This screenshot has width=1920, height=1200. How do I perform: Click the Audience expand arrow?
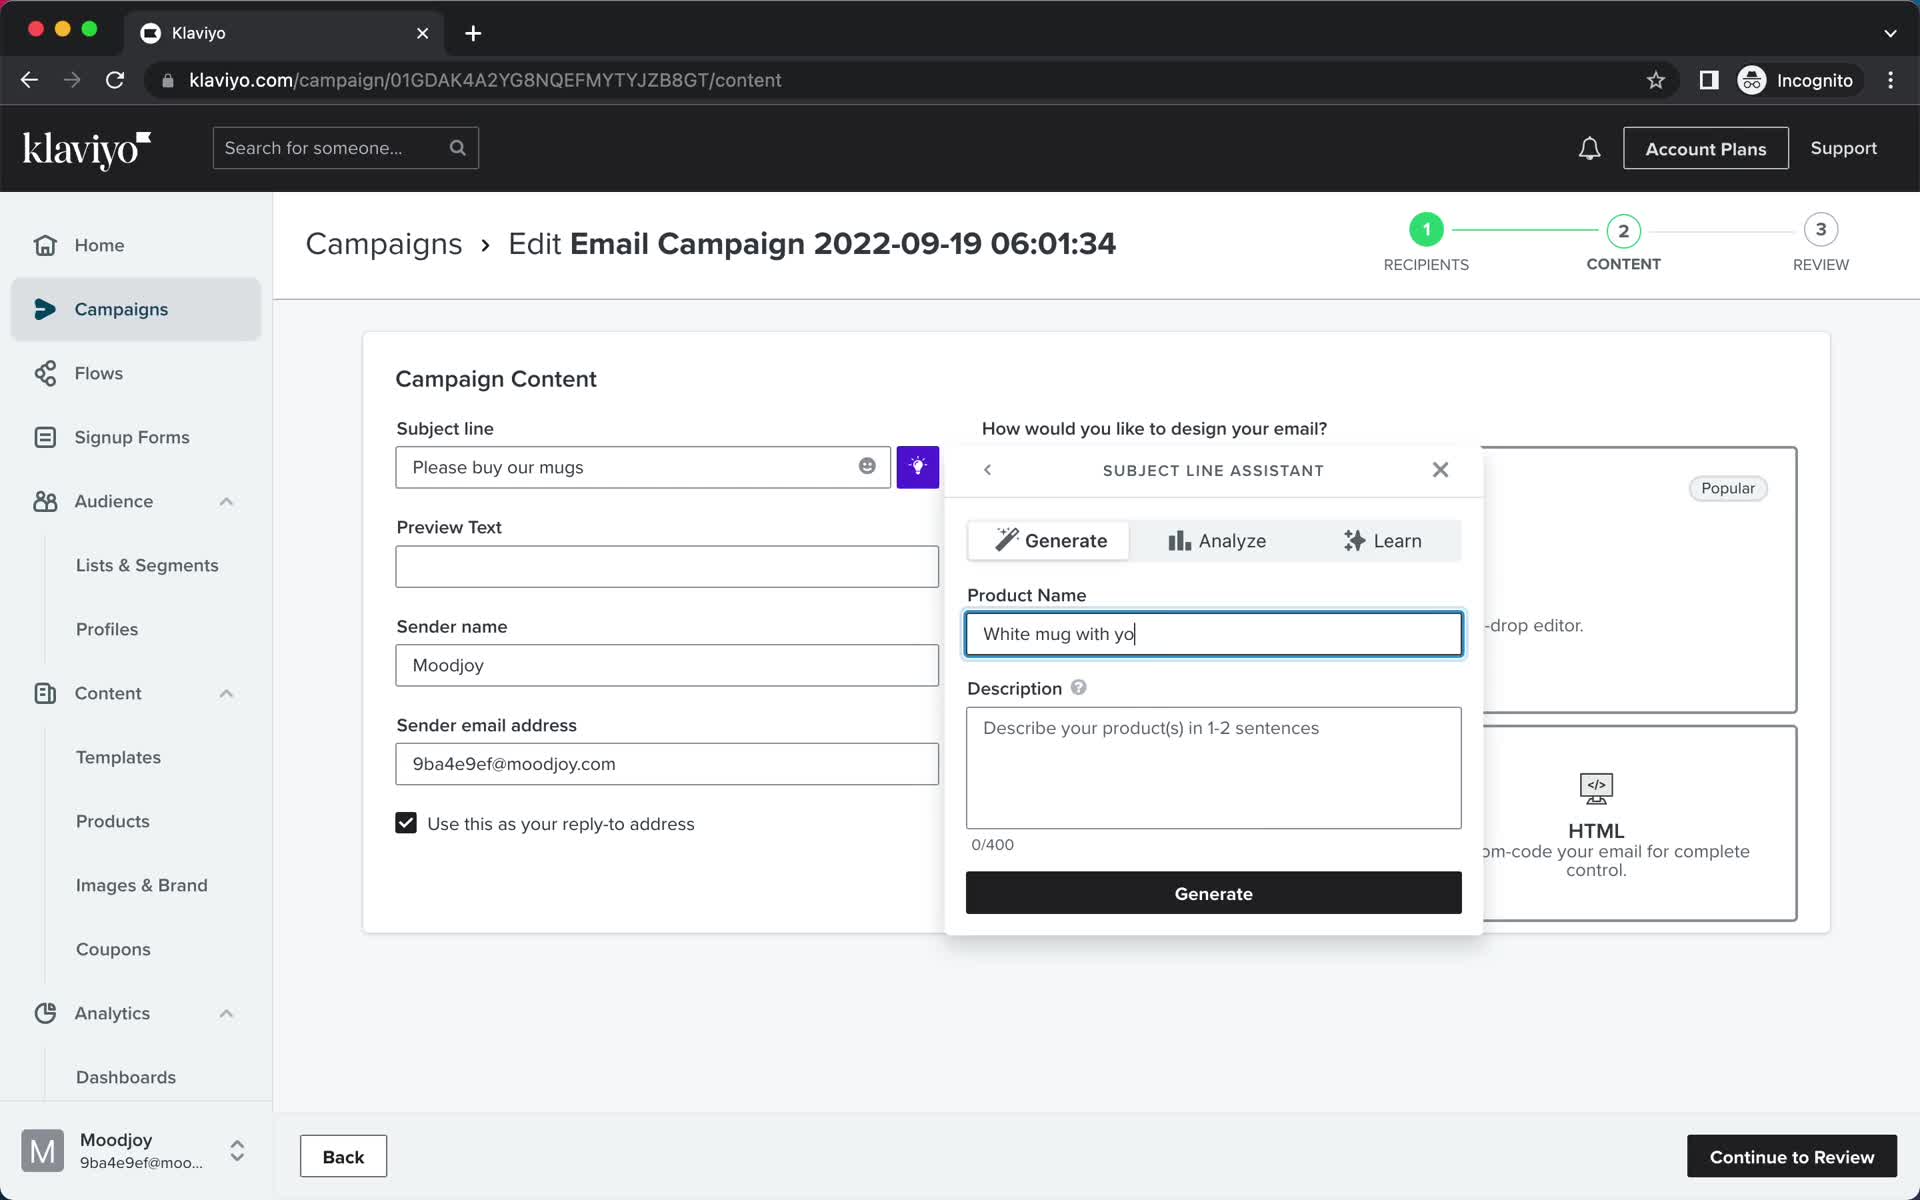point(225,500)
